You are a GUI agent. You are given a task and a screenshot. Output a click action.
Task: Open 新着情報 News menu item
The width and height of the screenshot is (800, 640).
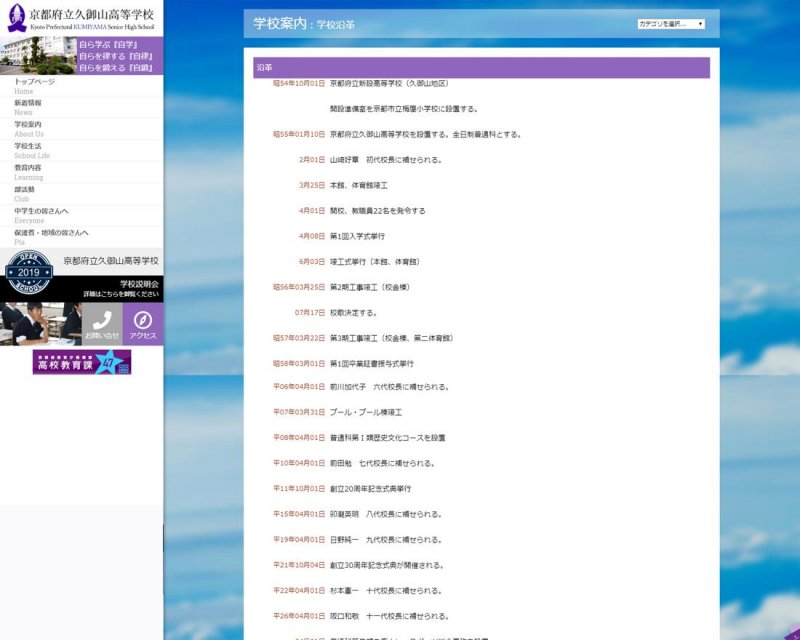point(28,107)
